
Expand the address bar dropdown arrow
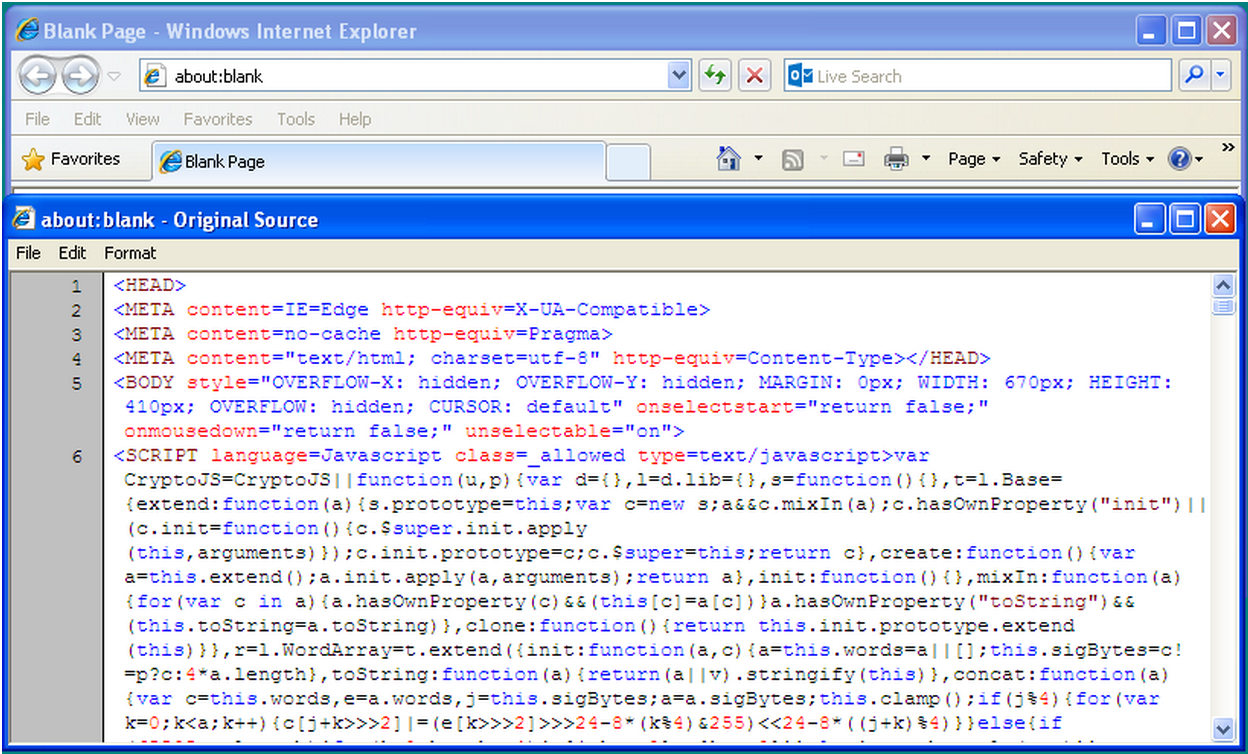tap(679, 76)
